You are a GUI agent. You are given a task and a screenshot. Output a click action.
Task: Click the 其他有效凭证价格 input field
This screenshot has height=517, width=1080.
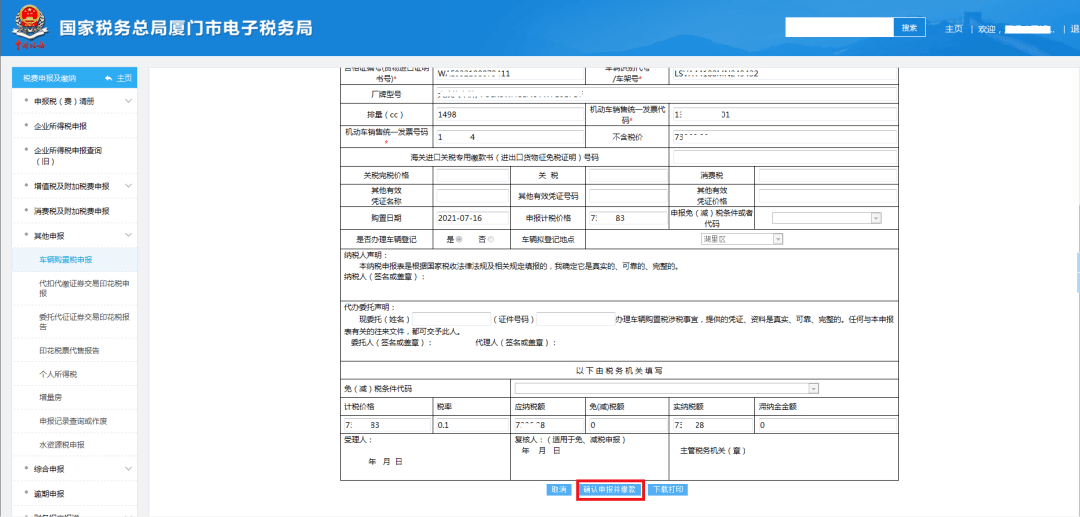[828, 196]
